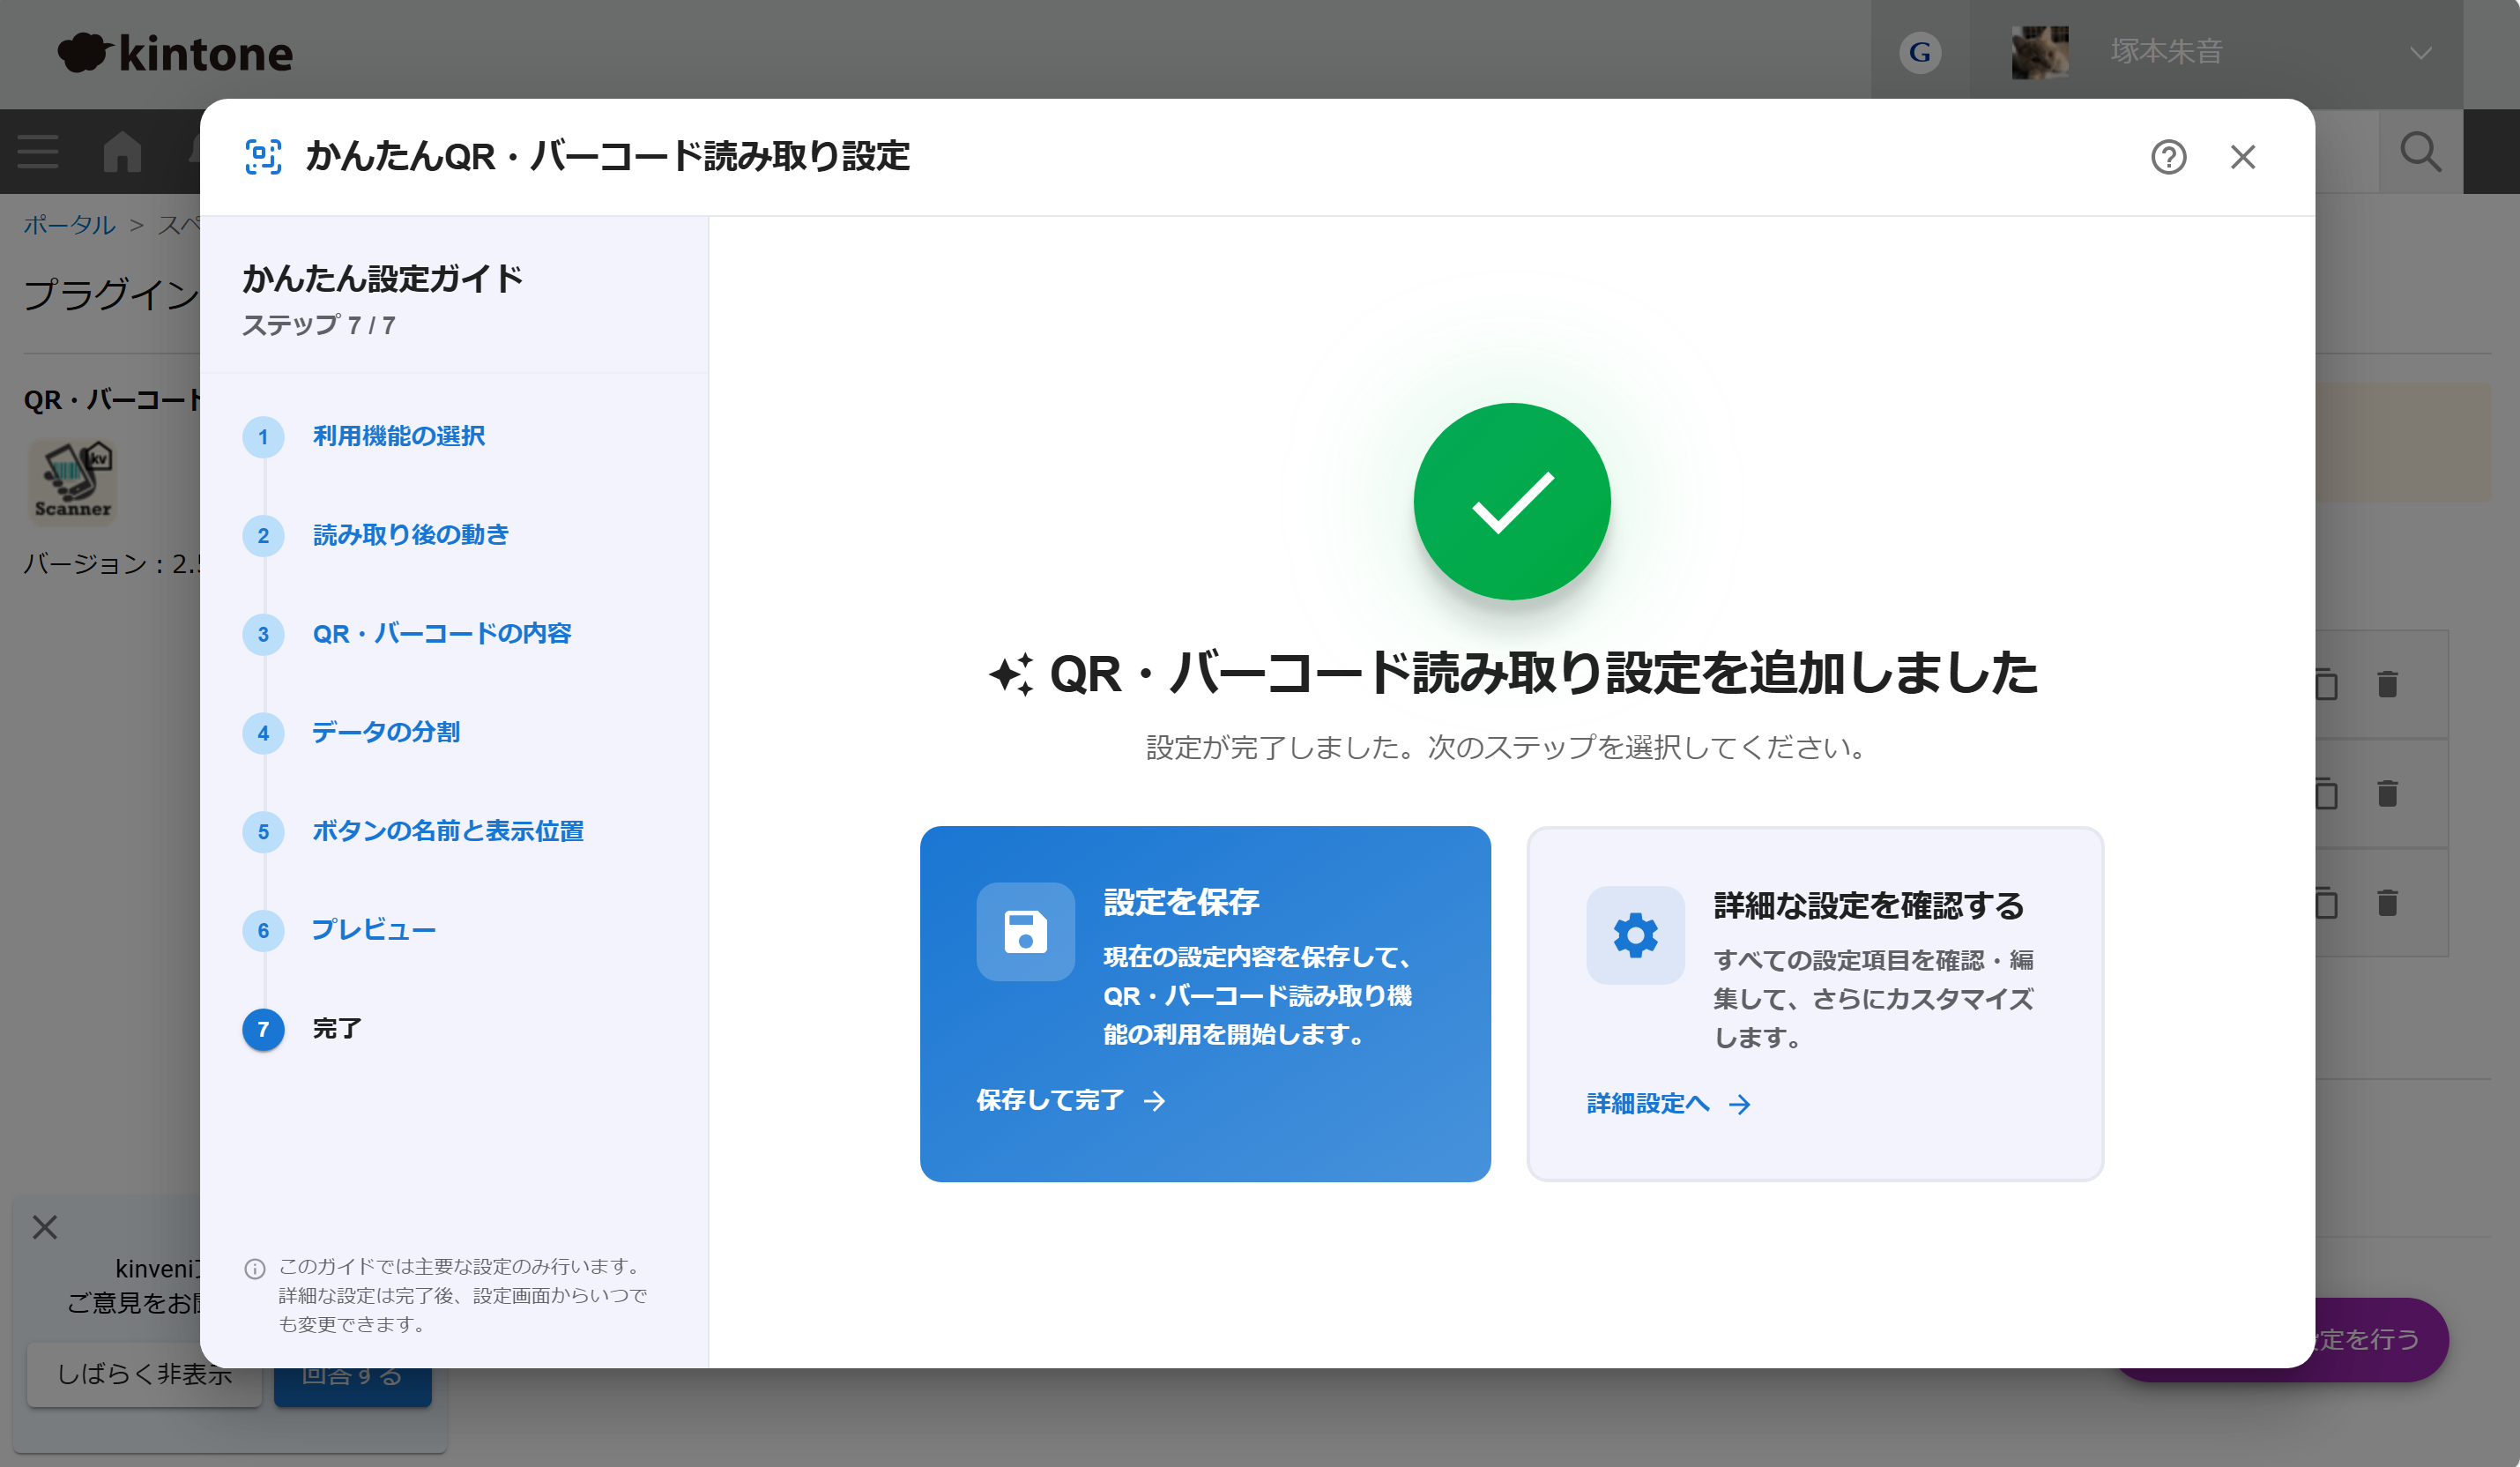The height and width of the screenshot is (1467, 2520).
Task: Click the step 3 number circle
Action: tap(263, 635)
